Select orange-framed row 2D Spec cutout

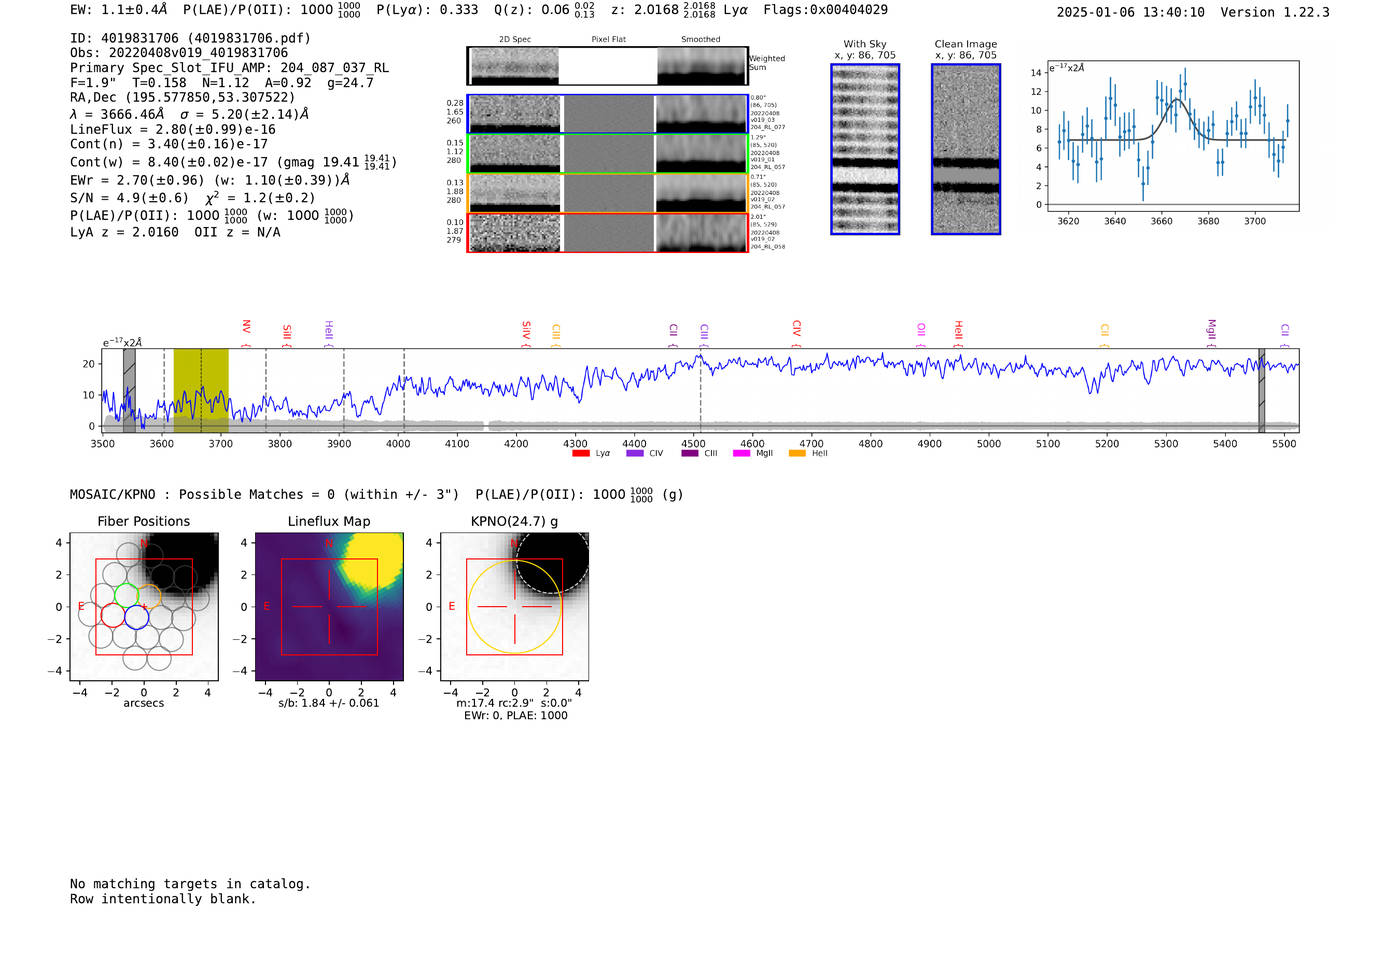[x=514, y=193]
